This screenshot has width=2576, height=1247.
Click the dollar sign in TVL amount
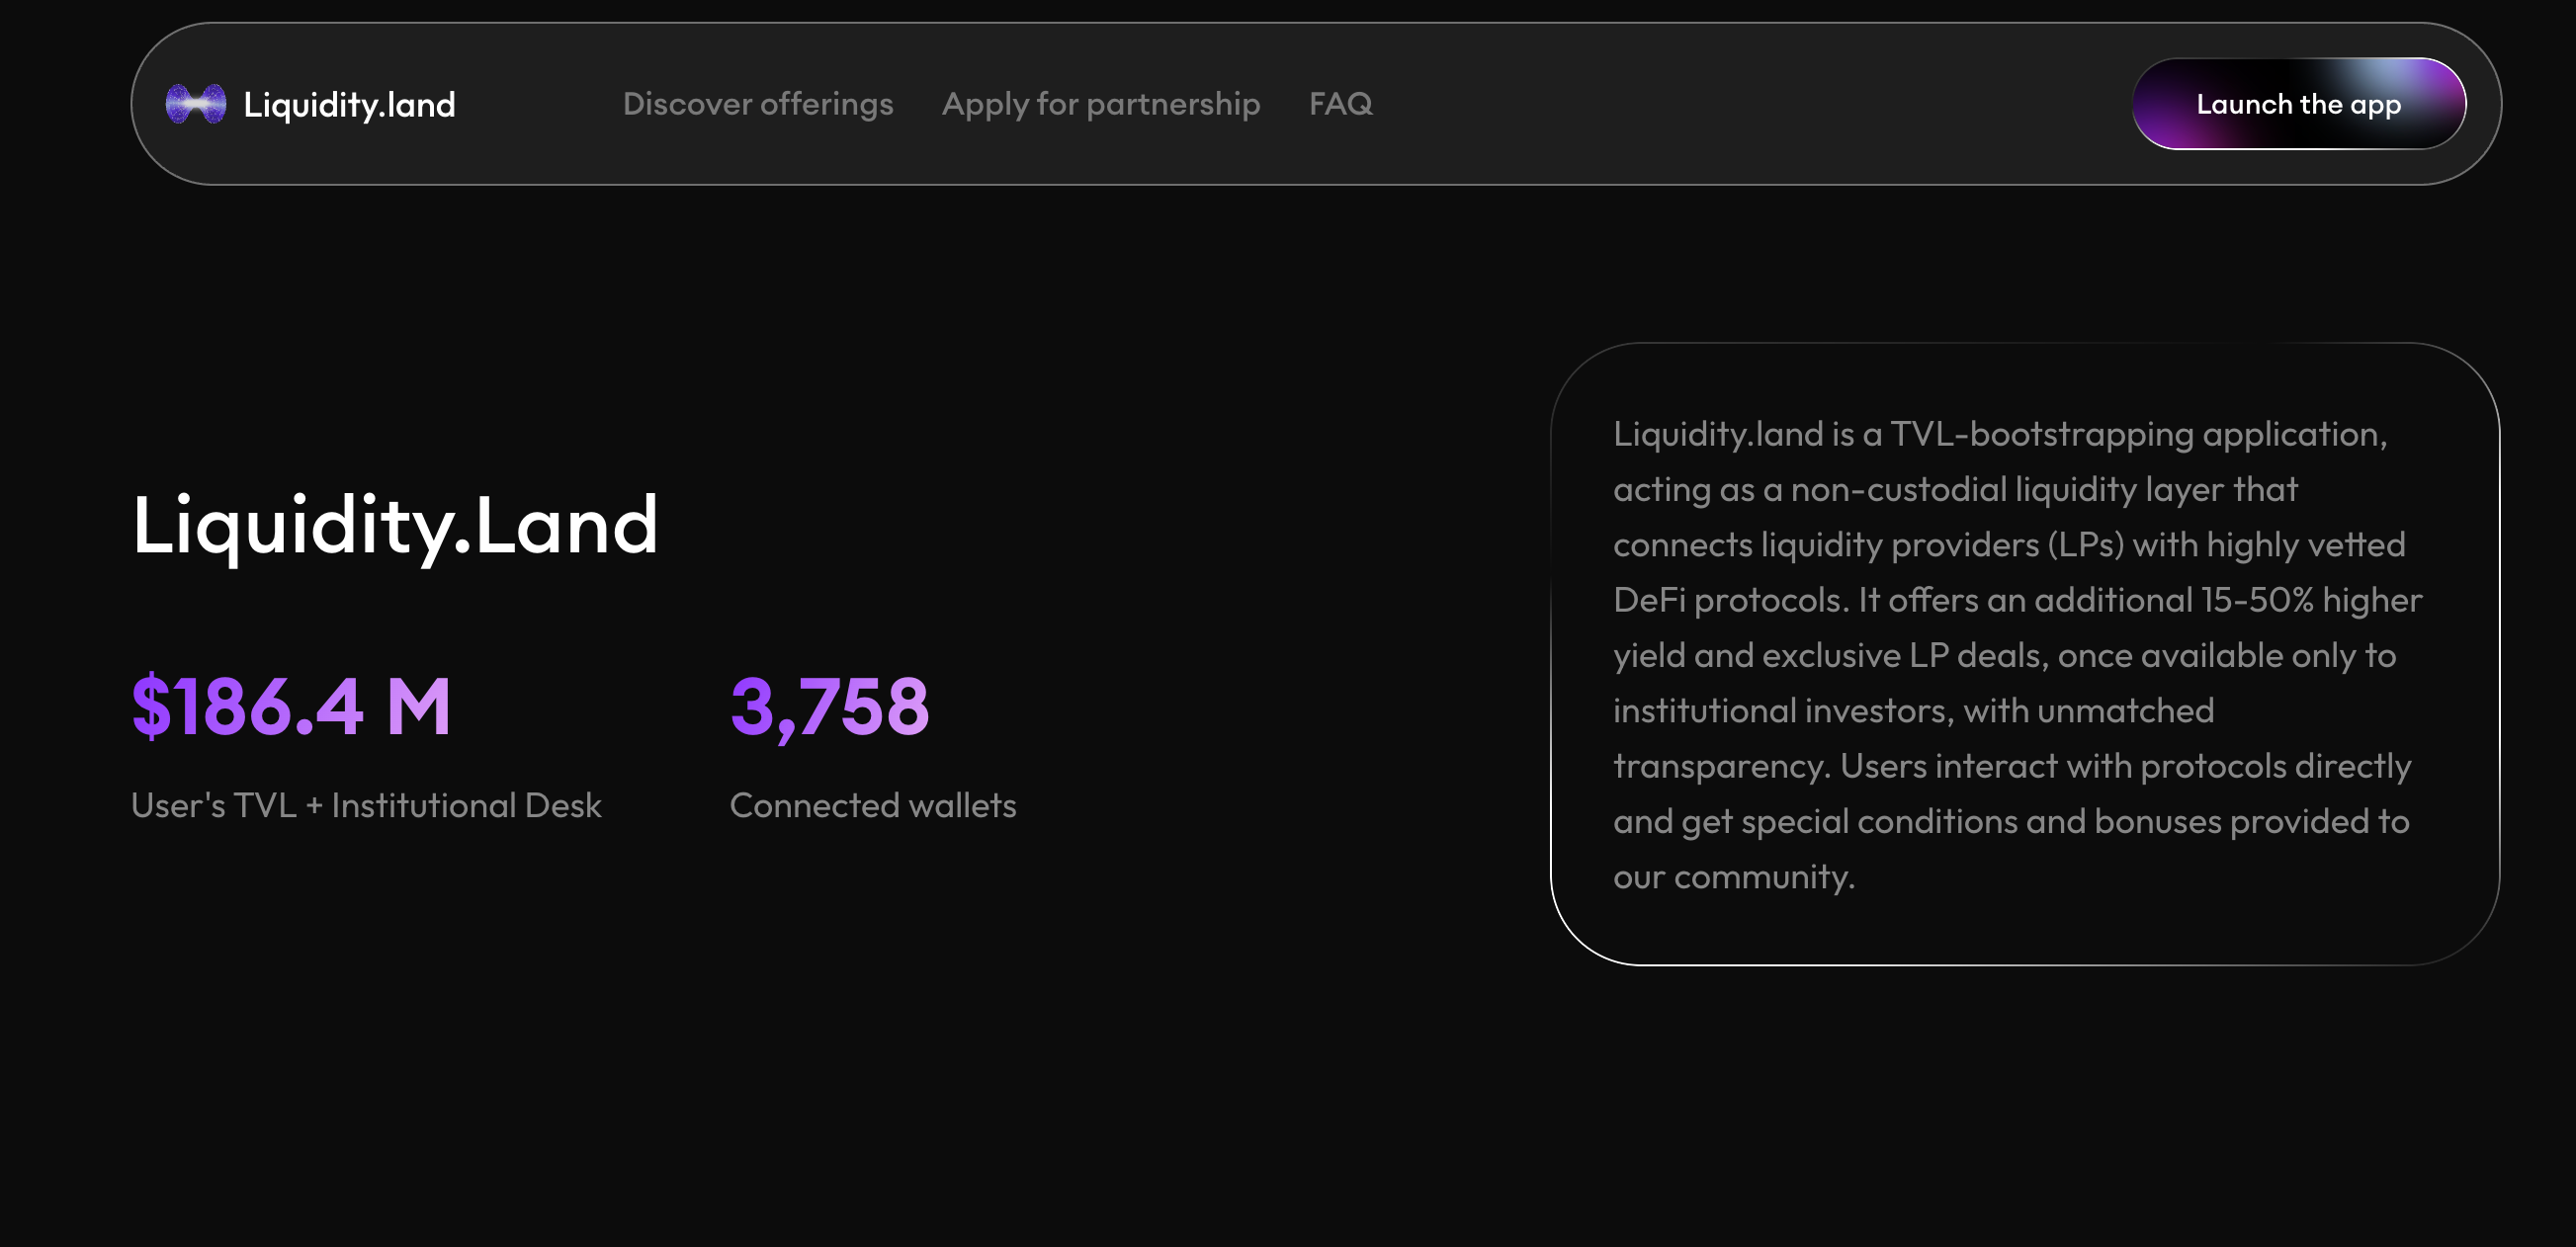[x=151, y=707]
